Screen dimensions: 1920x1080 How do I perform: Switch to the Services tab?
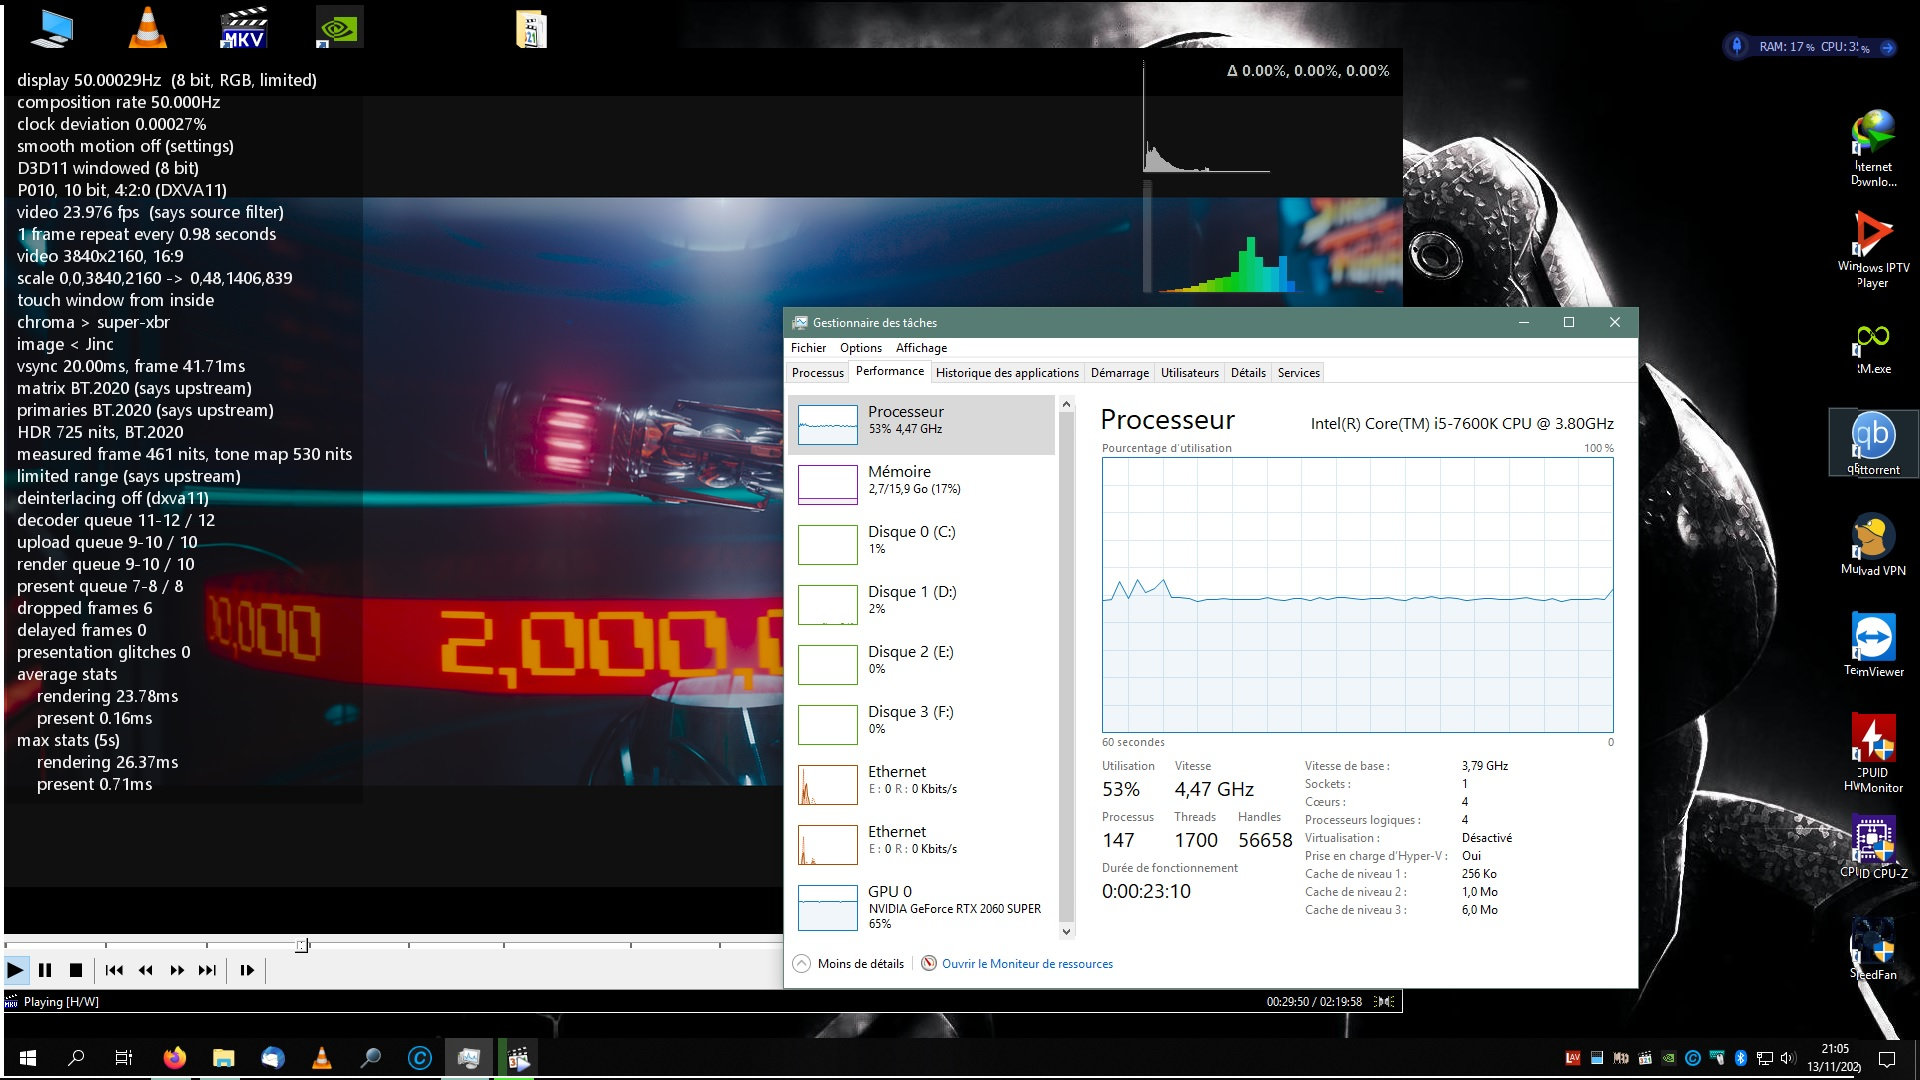(1298, 373)
